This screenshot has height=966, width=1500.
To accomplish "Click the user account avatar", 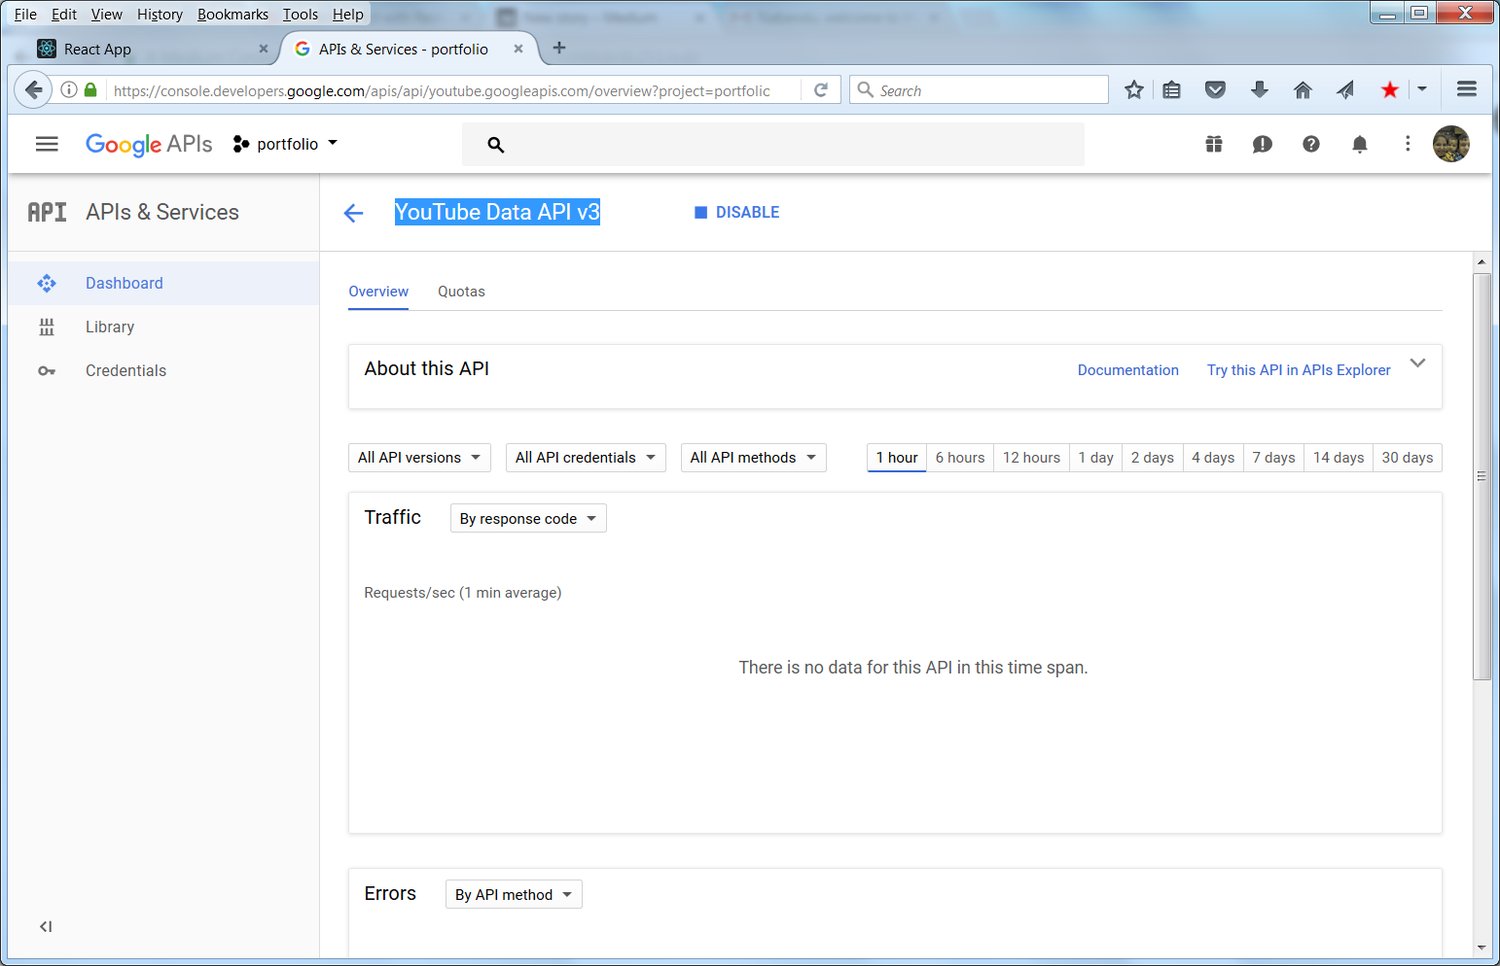I will click(1450, 144).
